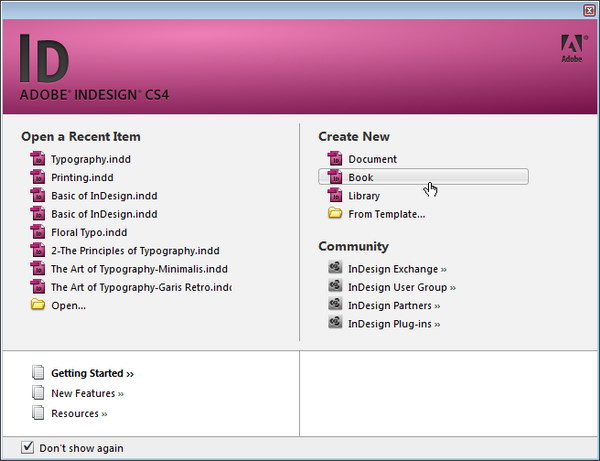Open Floral Typo.indd recent document
The height and width of the screenshot is (461, 600).
point(89,233)
